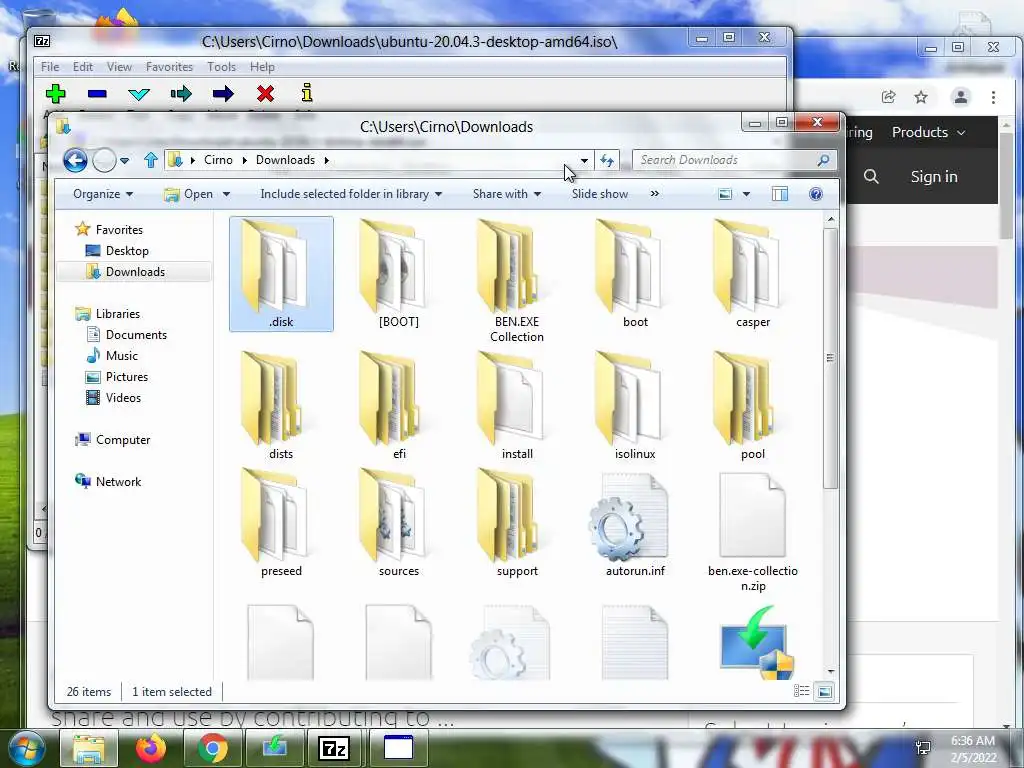Select the isolinux folder
This screenshot has height=768, width=1024.
[635, 406]
